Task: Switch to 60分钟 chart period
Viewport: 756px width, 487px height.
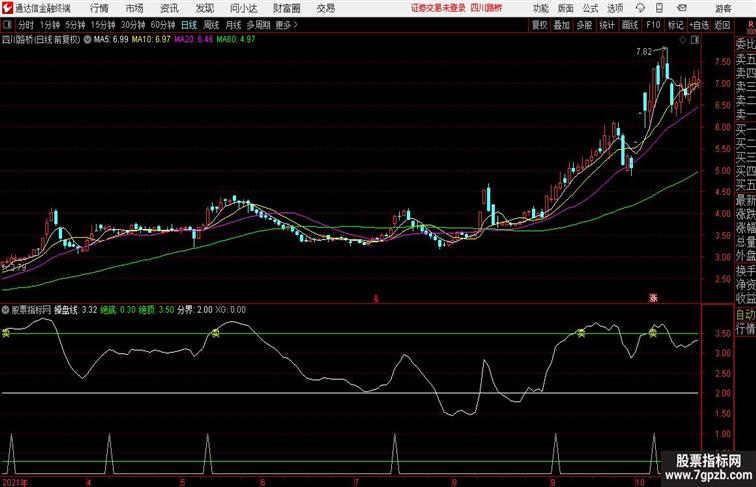Action: 163,25
